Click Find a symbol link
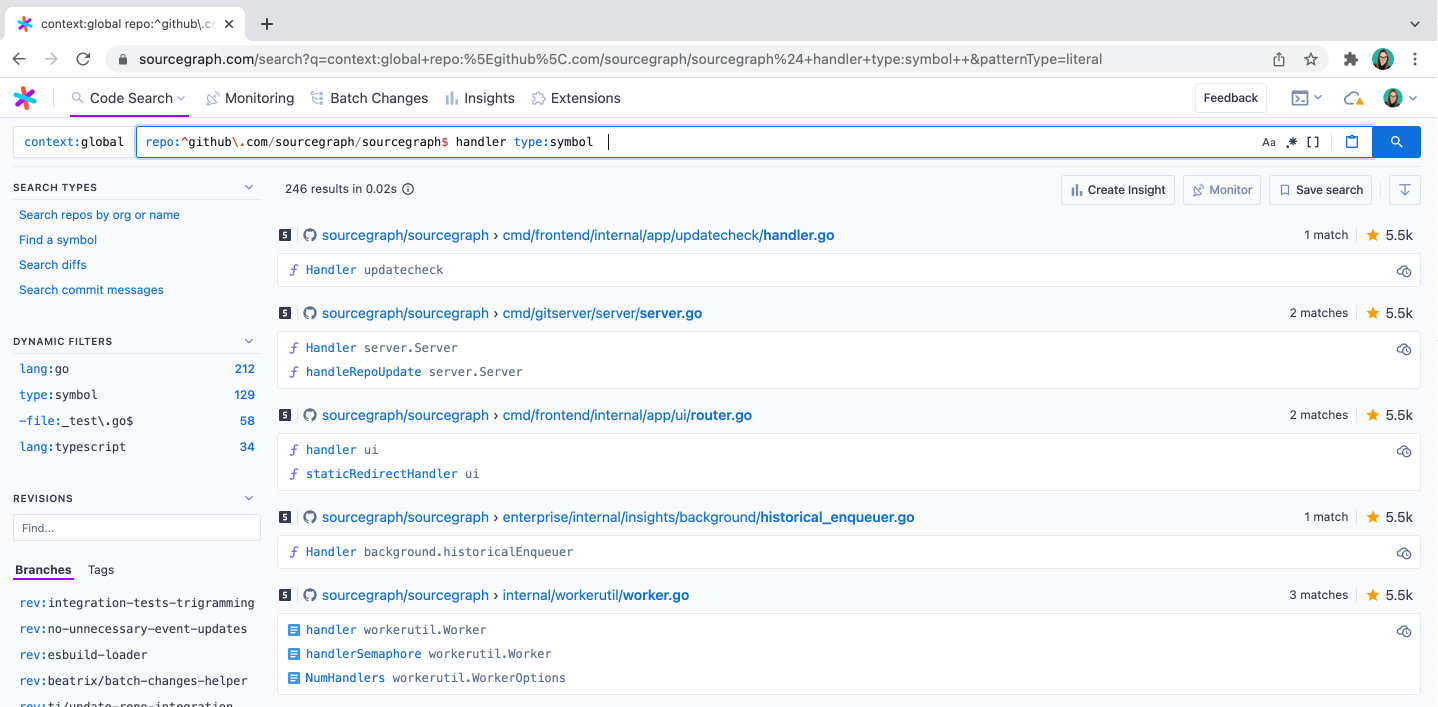 point(58,240)
